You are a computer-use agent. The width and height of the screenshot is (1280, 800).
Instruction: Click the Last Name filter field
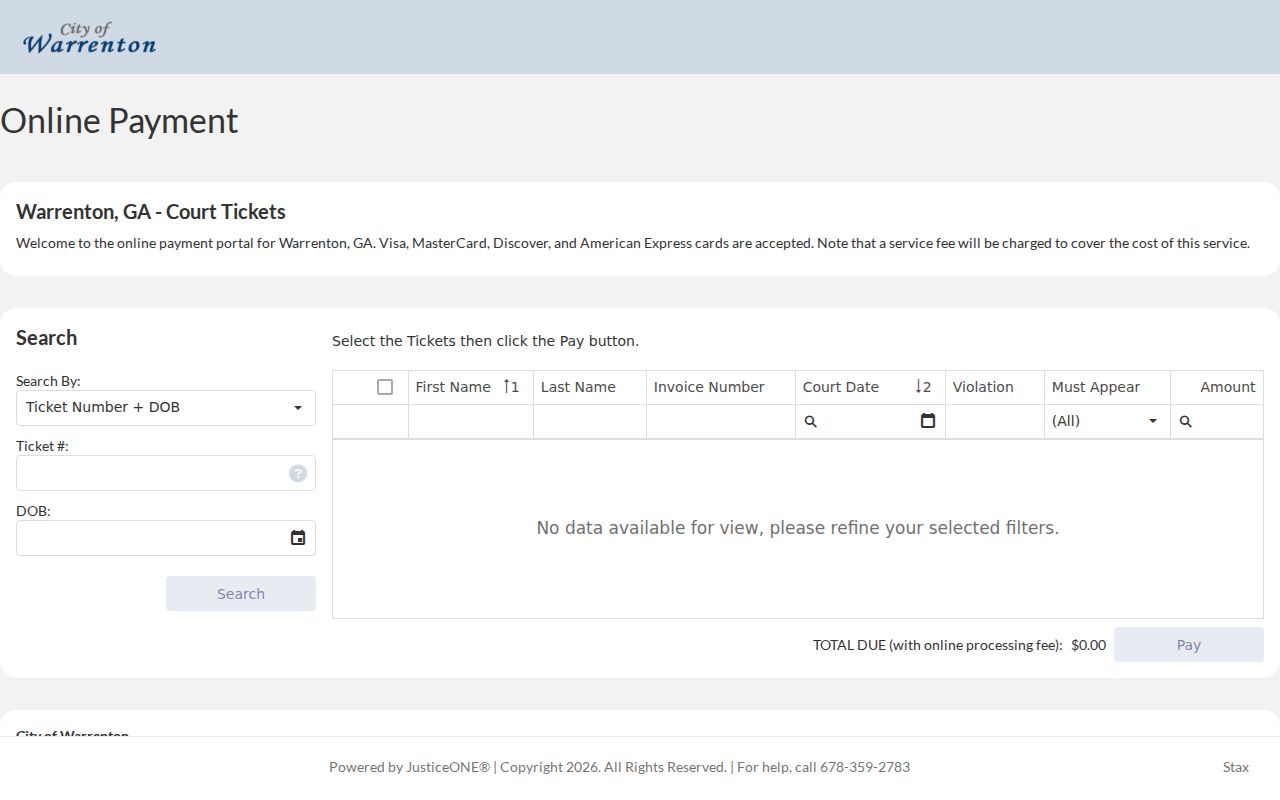click(590, 421)
